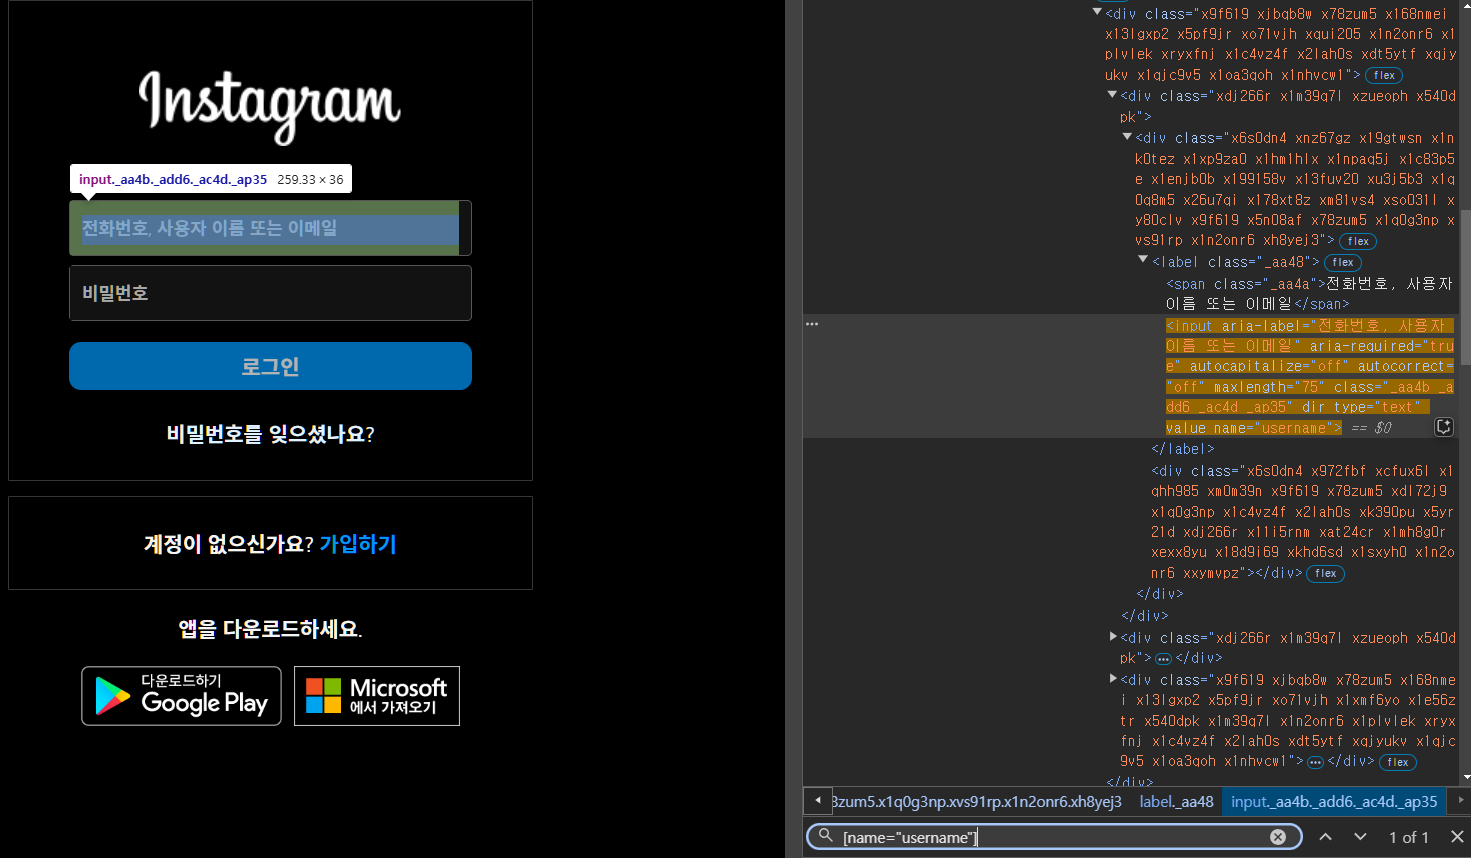
Task: Select the closing </label> tag line
Action: point(1183,449)
